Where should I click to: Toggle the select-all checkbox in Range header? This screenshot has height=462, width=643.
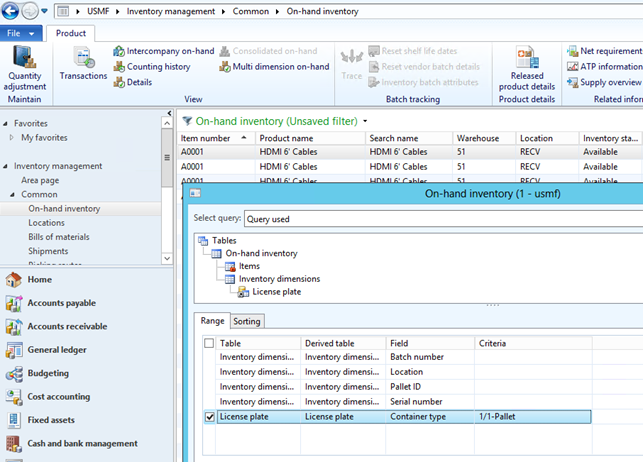point(208,342)
